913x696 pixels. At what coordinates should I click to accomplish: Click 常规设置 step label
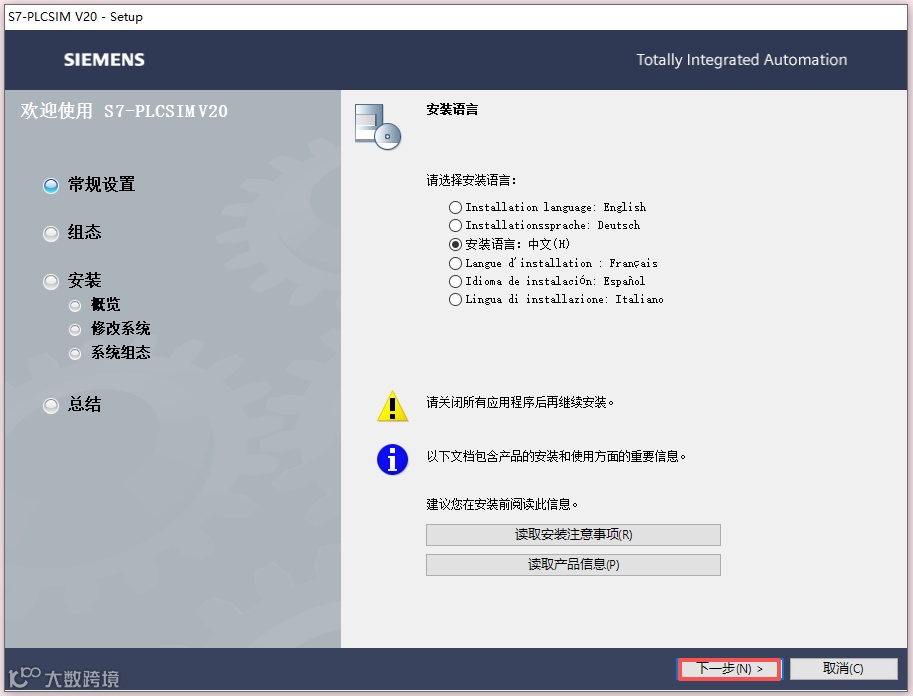tap(101, 185)
